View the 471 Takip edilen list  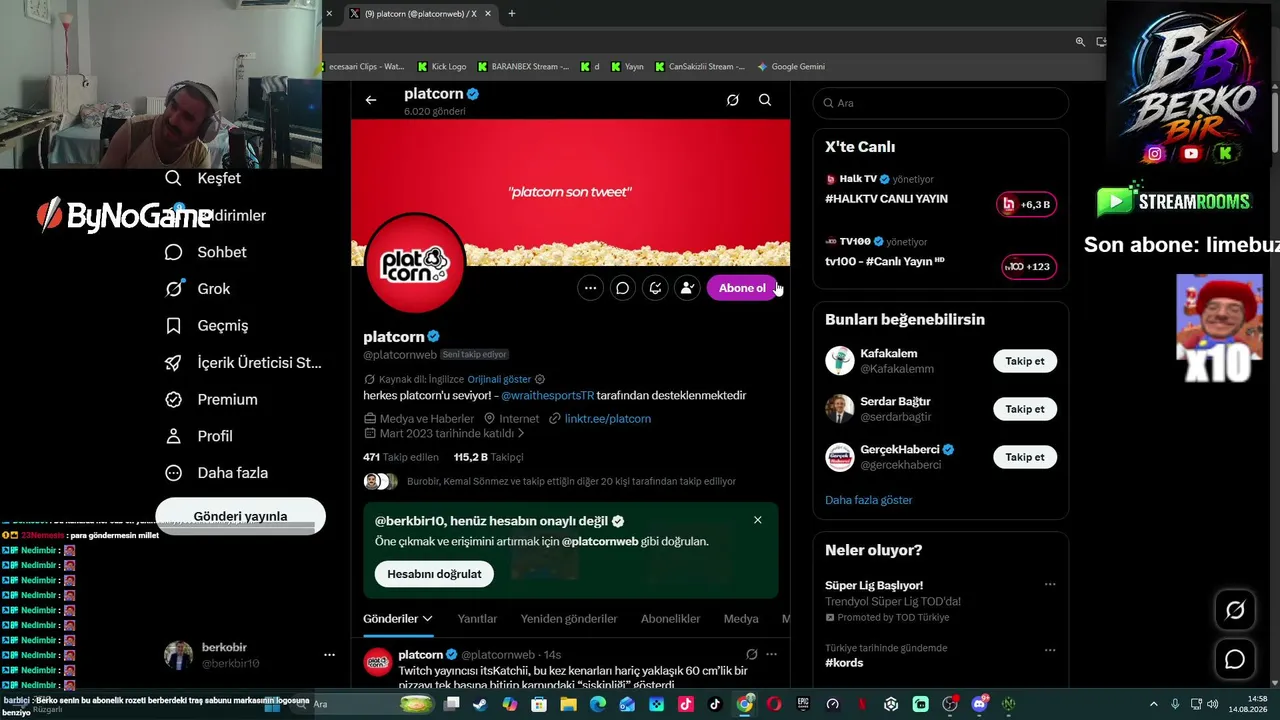(x=401, y=457)
